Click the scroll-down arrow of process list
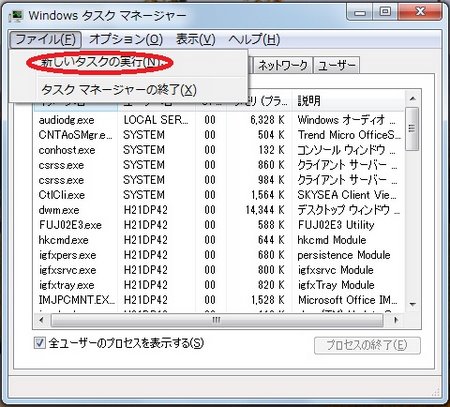Image resolution: width=450 pixels, height=407 pixels. [x=413, y=304]
